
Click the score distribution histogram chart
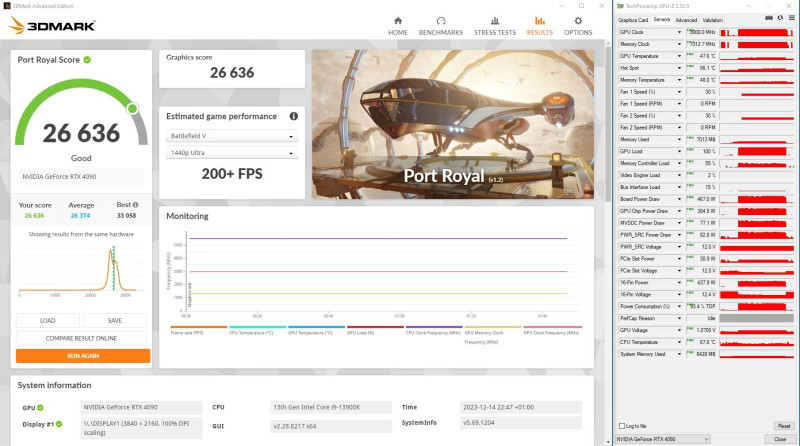pos(81,270)
